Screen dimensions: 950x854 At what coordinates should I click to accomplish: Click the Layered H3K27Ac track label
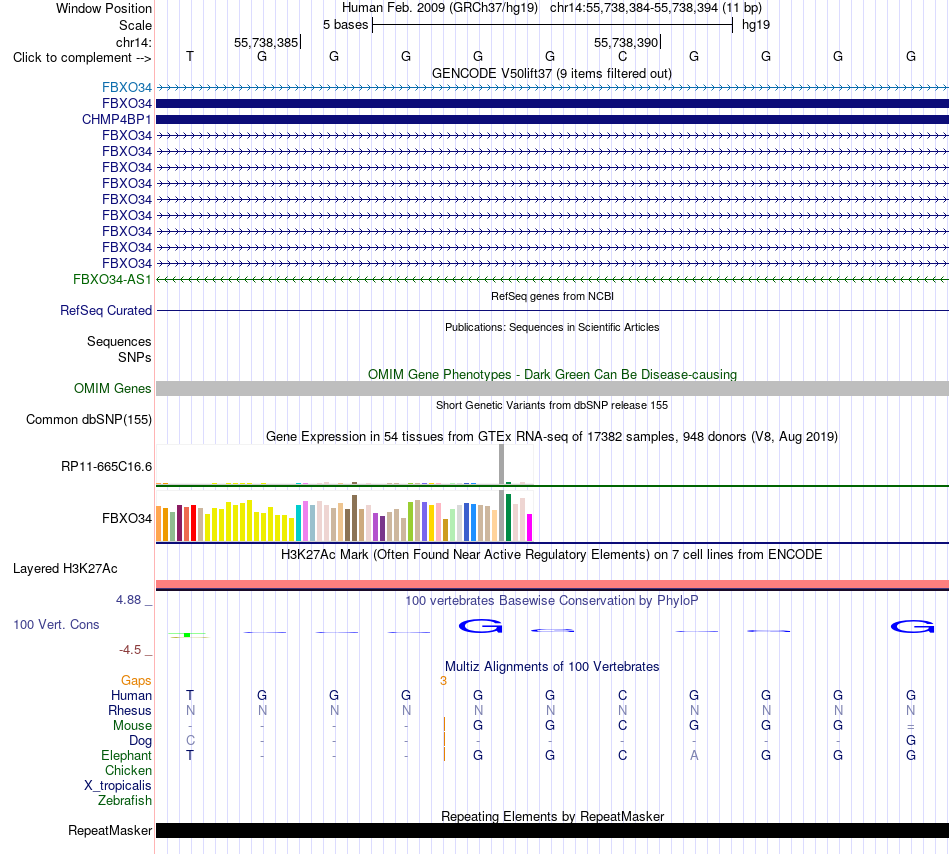pos(65,568)
